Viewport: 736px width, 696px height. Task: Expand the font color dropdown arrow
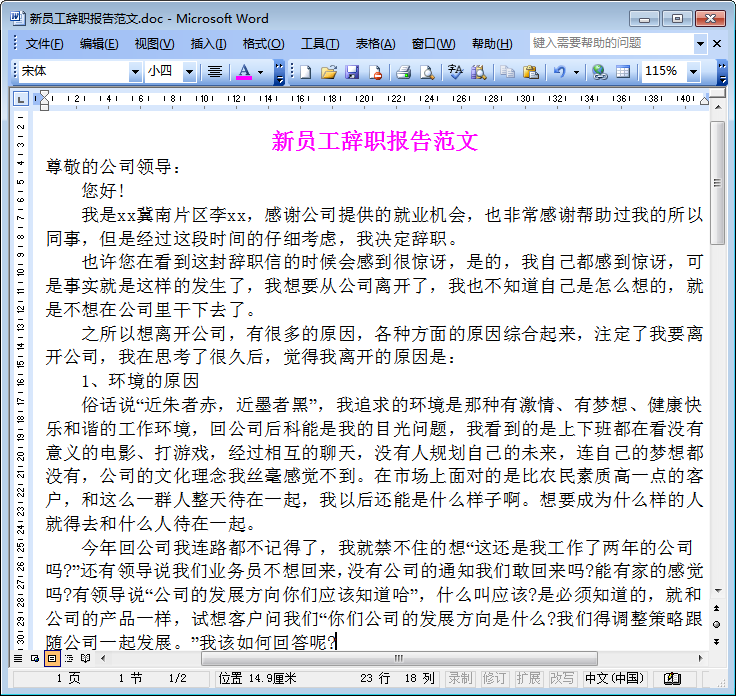[x=261, y=72]
